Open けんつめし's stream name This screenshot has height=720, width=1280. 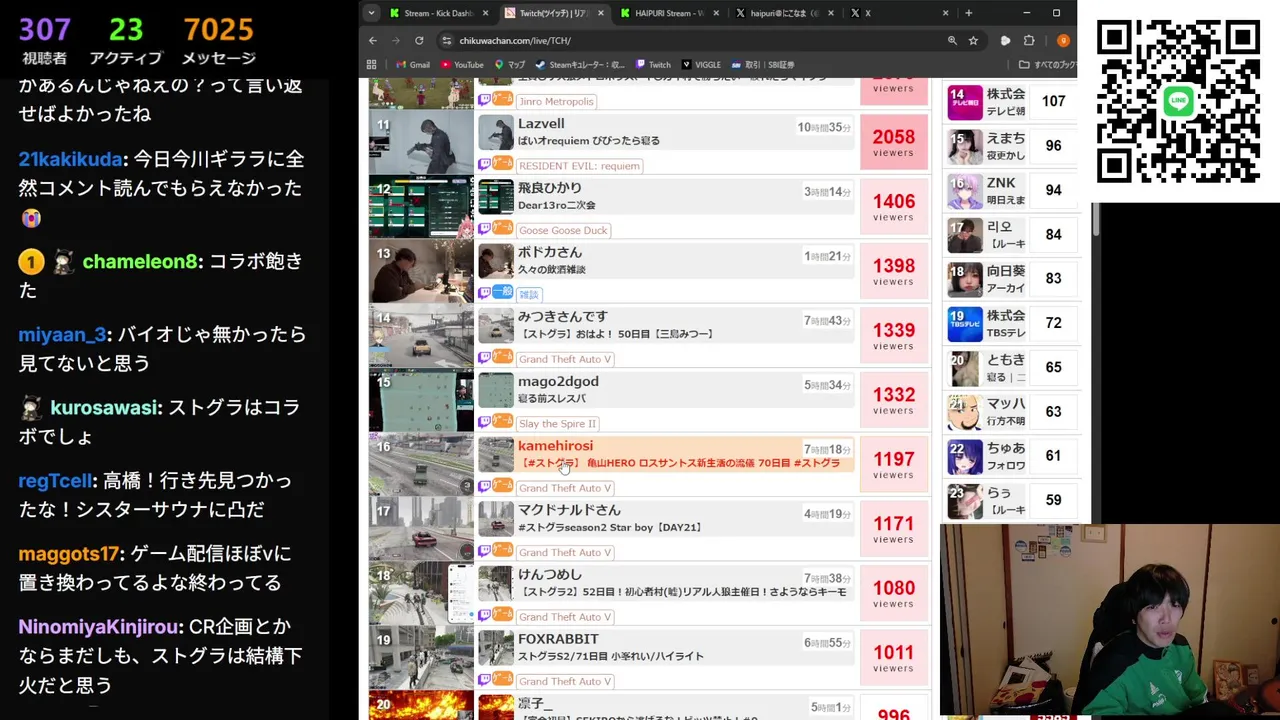(549, 574)
